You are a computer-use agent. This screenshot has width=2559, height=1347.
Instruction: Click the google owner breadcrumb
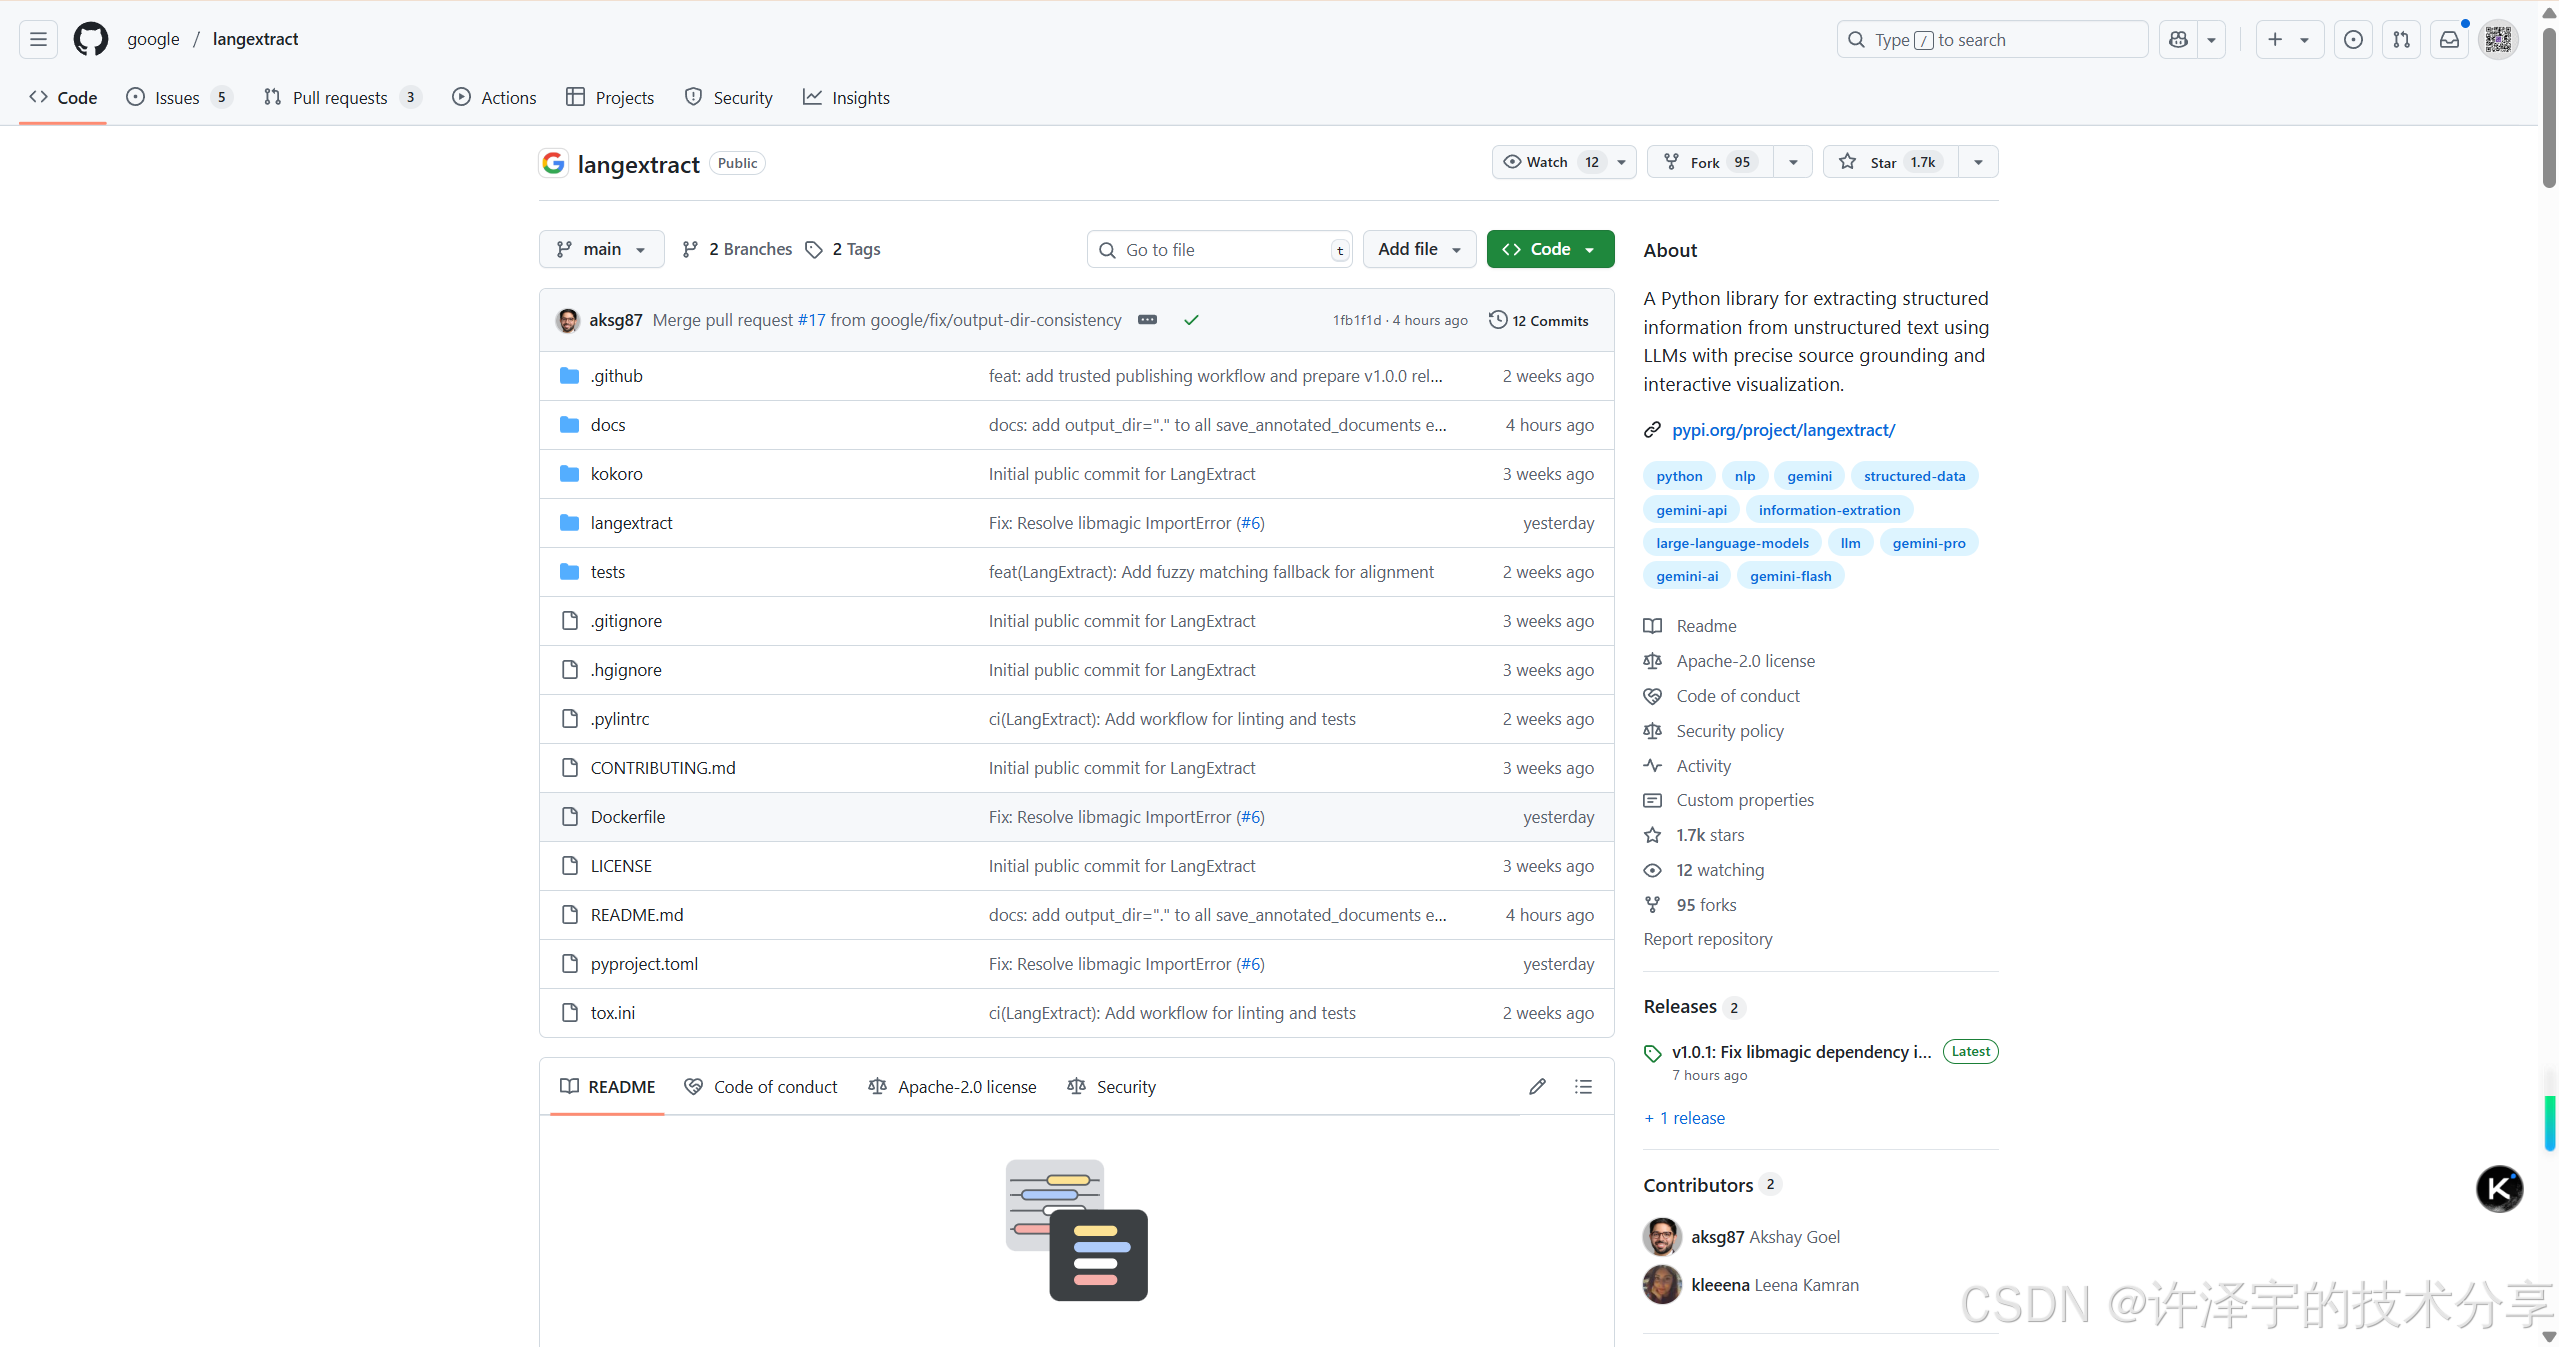[153, 39]
